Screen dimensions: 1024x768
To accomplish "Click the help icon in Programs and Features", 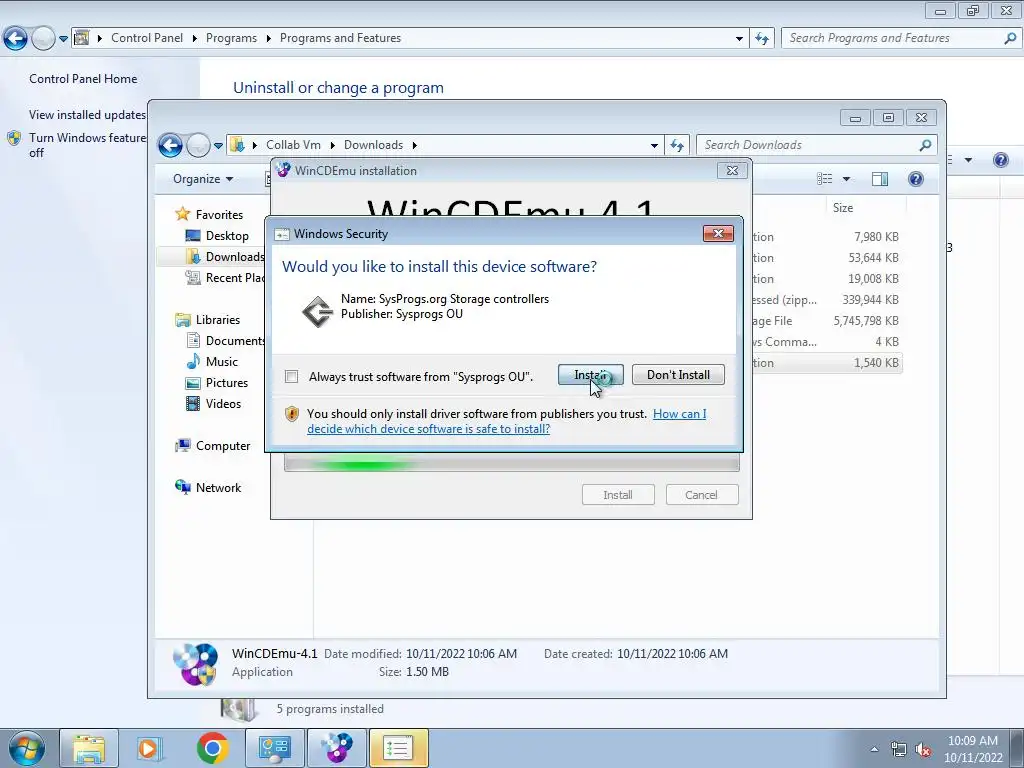I will point(1000,160).
